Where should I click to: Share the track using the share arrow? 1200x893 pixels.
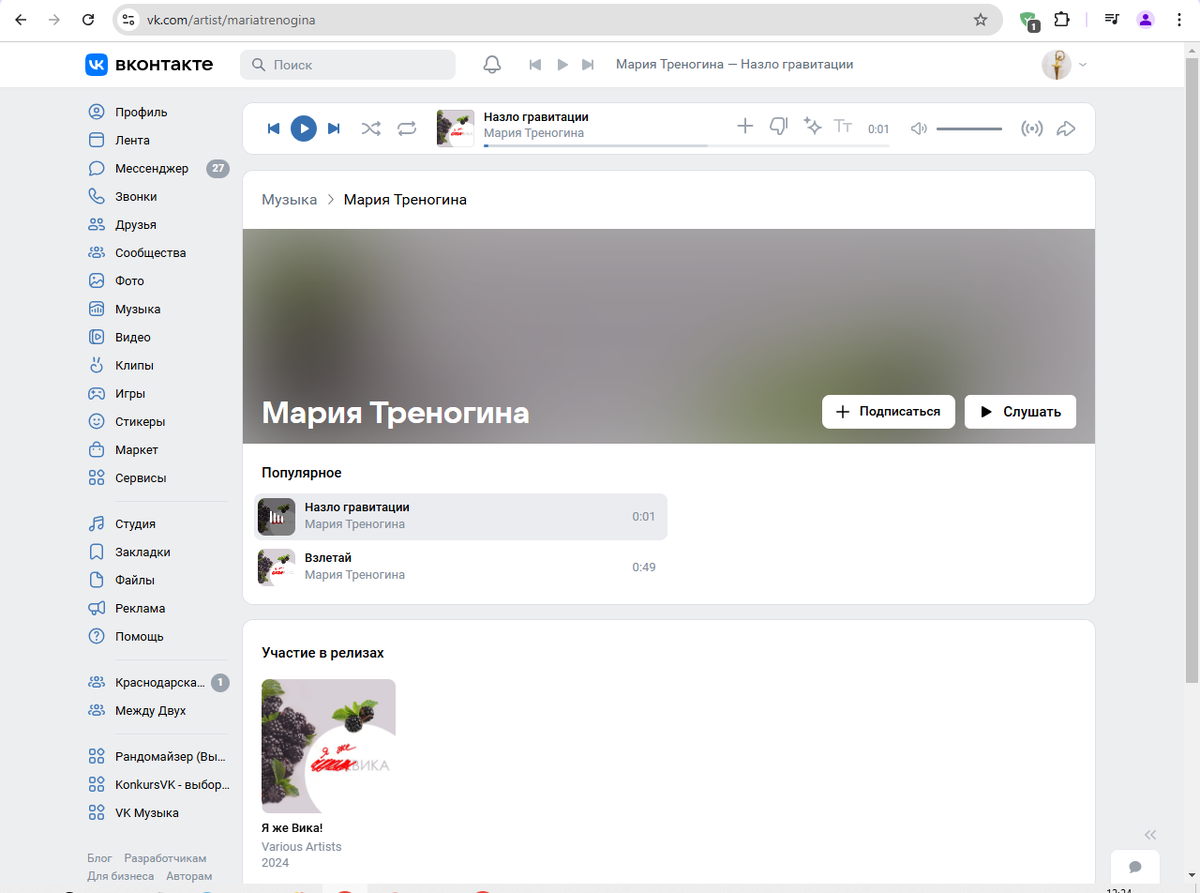click(1066, 127)
